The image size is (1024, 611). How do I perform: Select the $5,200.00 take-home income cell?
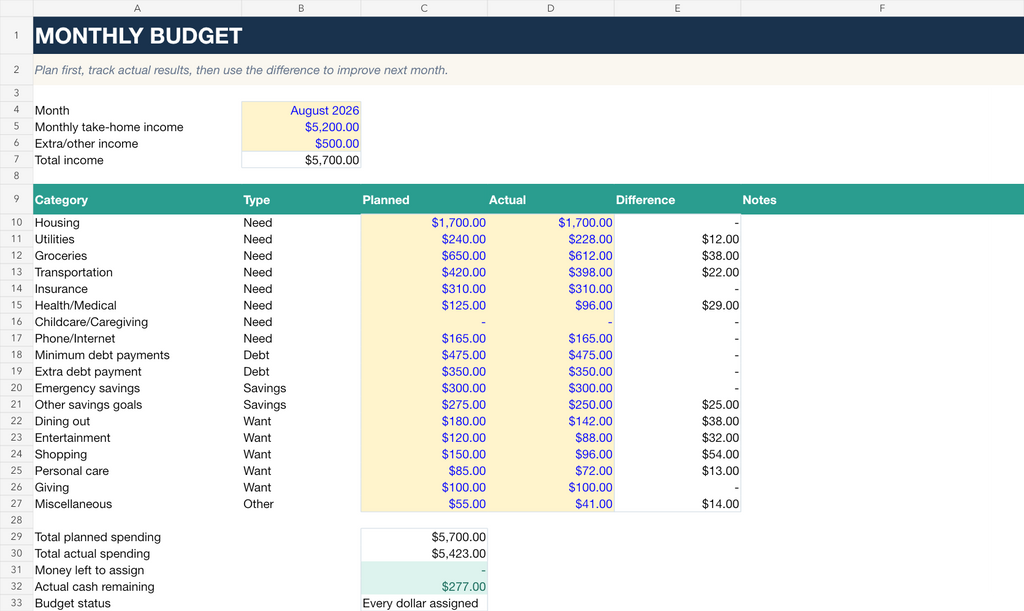tap(301, 127)
